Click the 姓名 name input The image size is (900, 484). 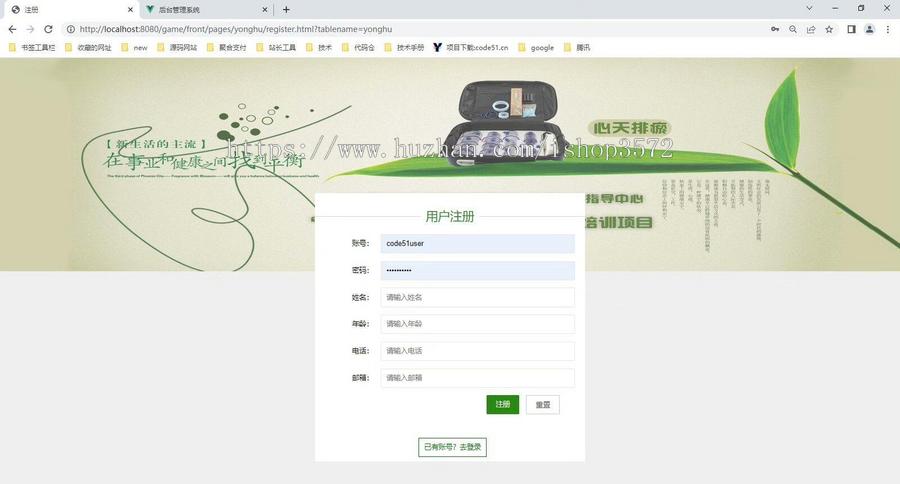coord(478,297)
